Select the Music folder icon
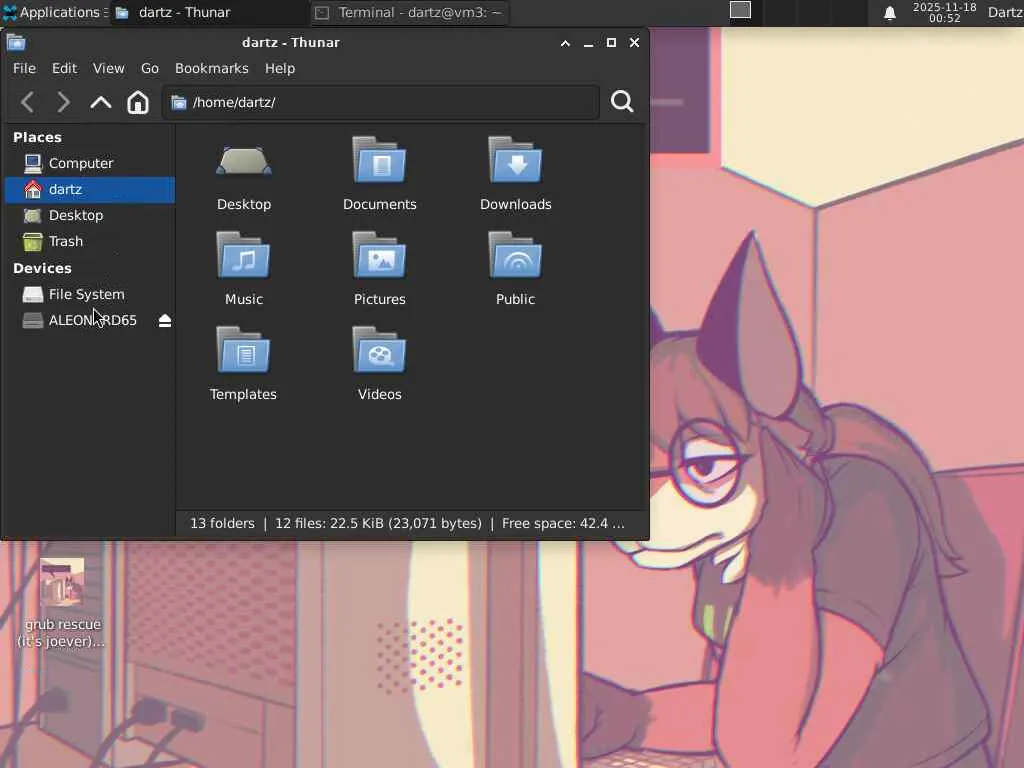Viewport: 1024px width, 768px height. pyautogui.click(x=244, y=255)
